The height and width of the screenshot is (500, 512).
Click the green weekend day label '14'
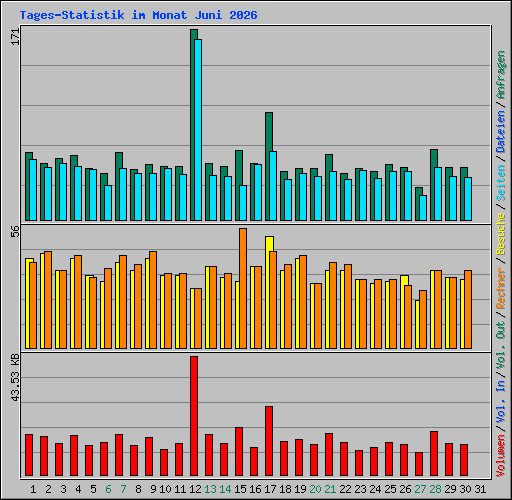coord(226,489)
